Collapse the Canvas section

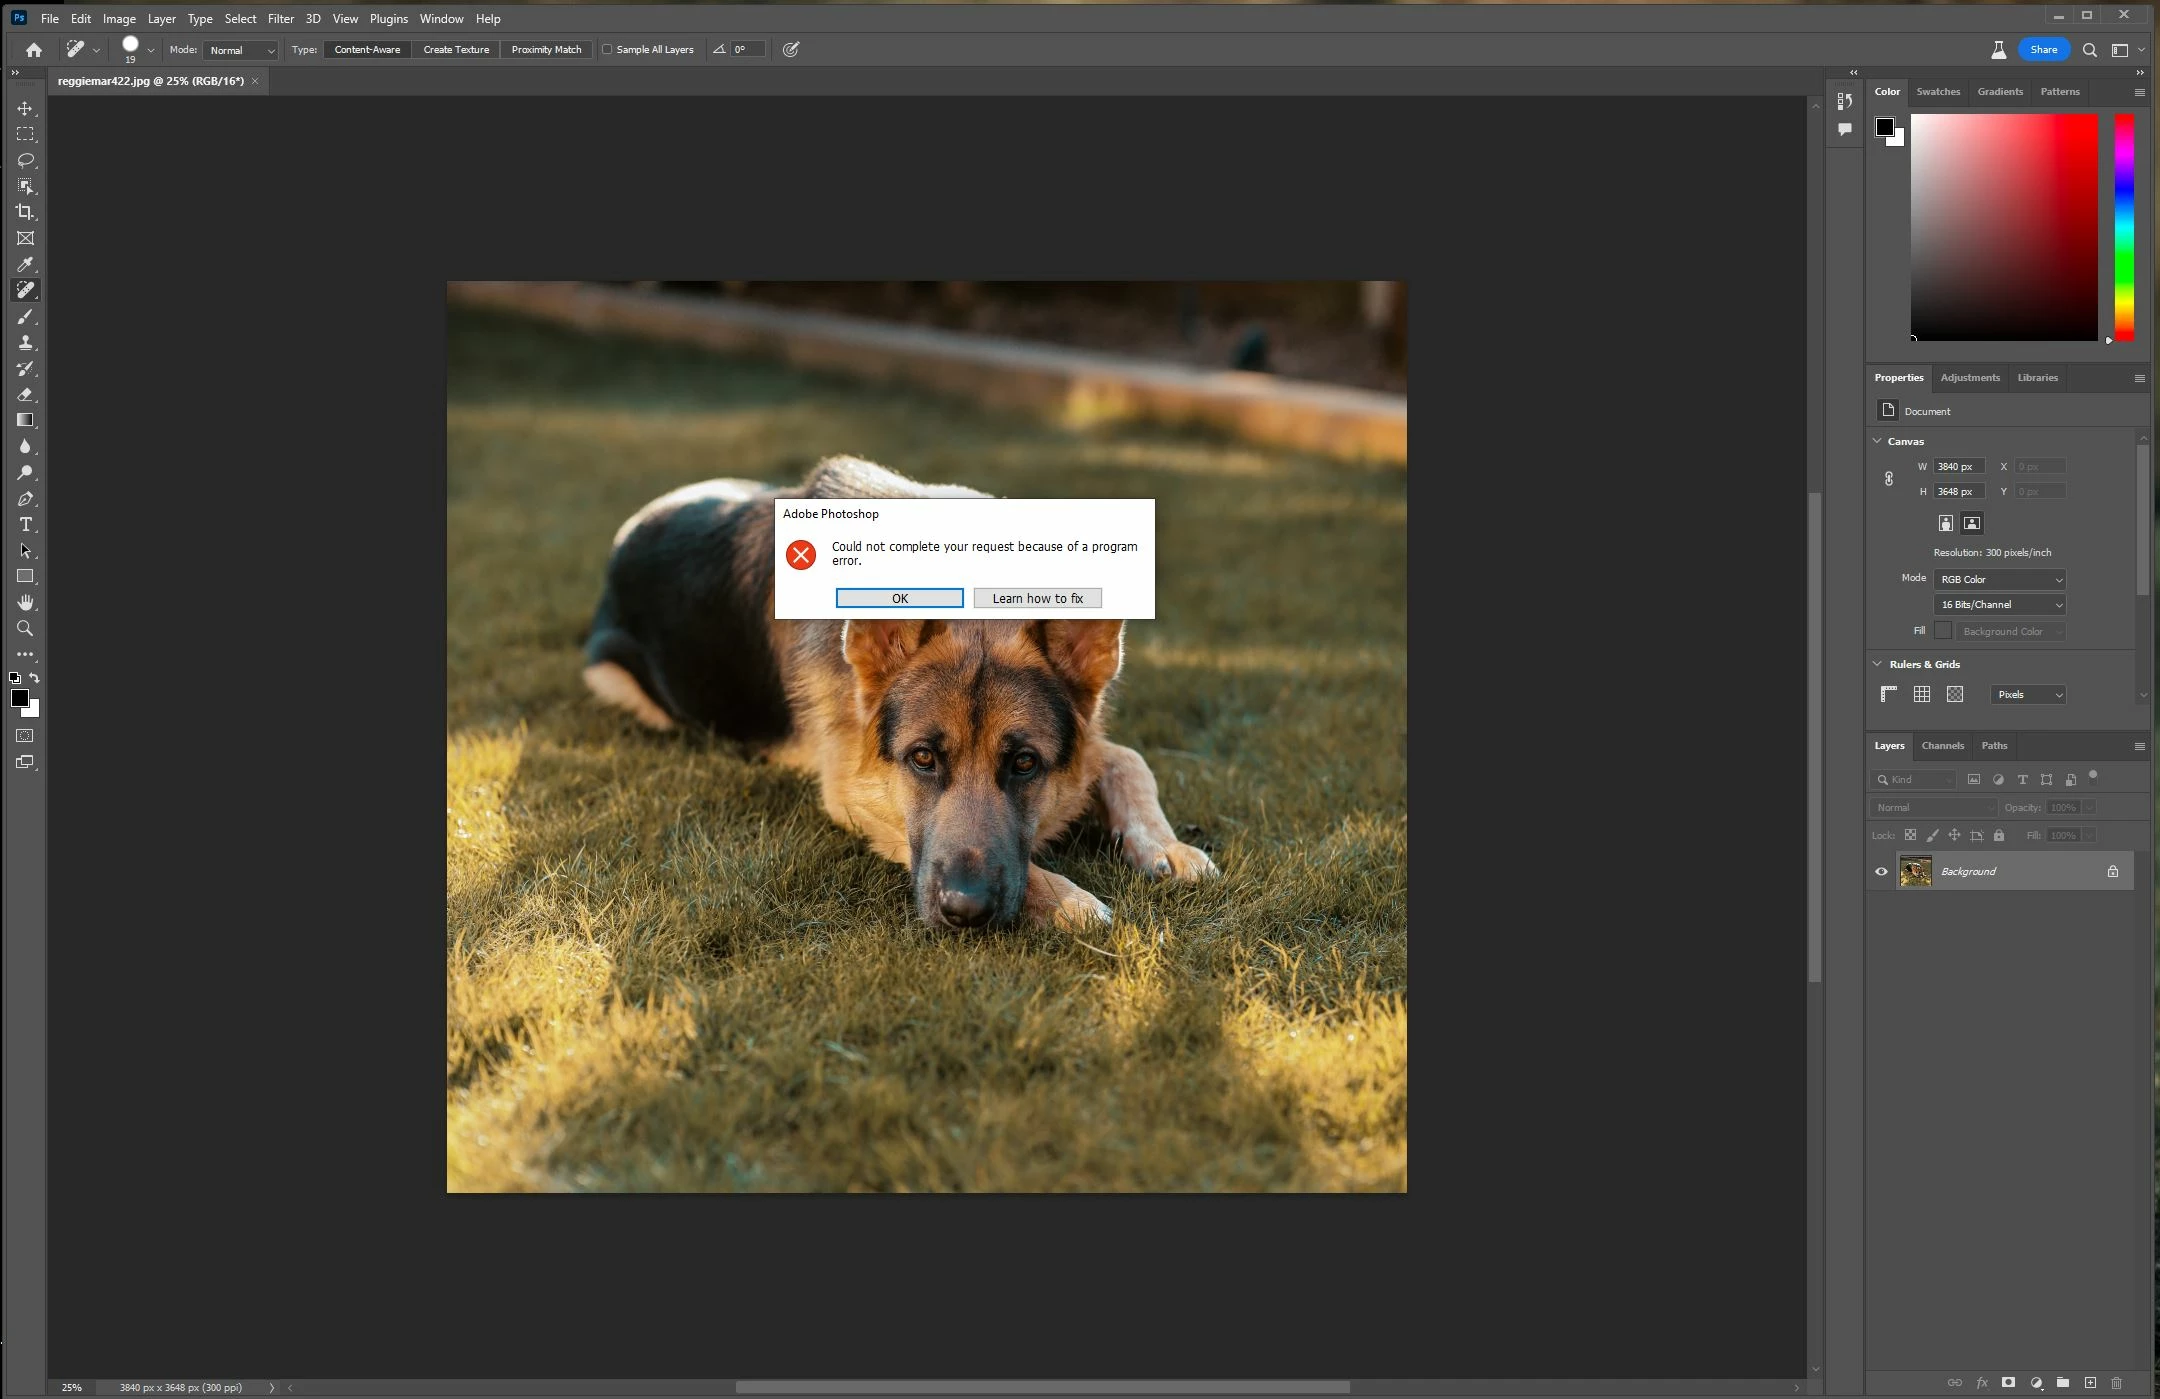1877,441
